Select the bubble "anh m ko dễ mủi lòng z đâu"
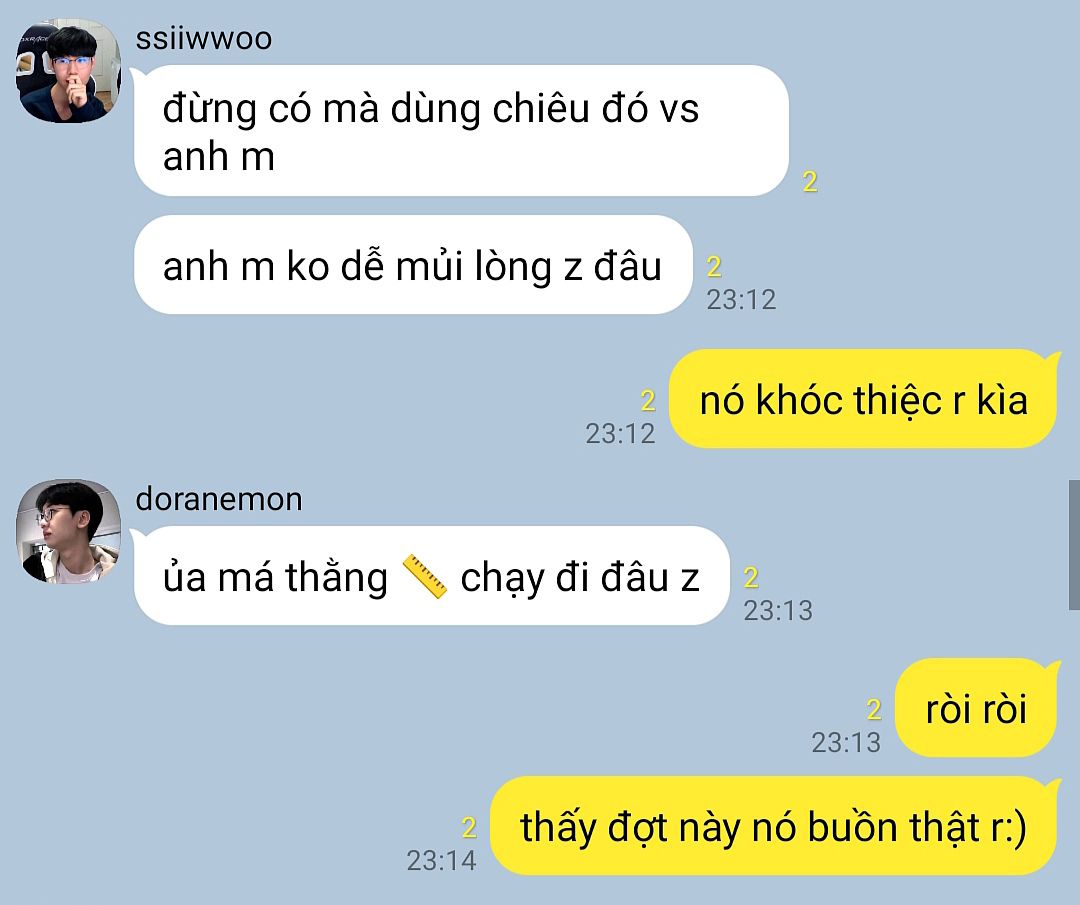Image resolution: width=1080 pixels, height=905 pixels. tap(413, 265)
